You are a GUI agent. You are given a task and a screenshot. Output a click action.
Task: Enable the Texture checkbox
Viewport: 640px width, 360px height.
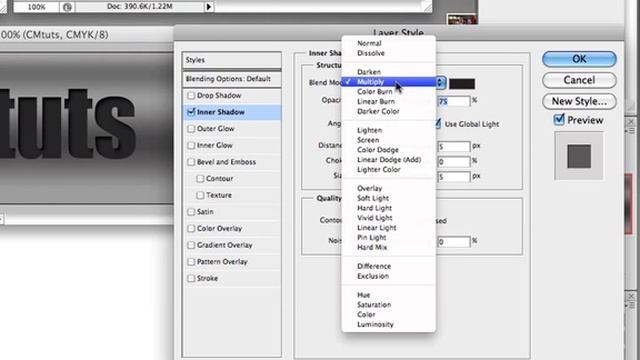200,195
